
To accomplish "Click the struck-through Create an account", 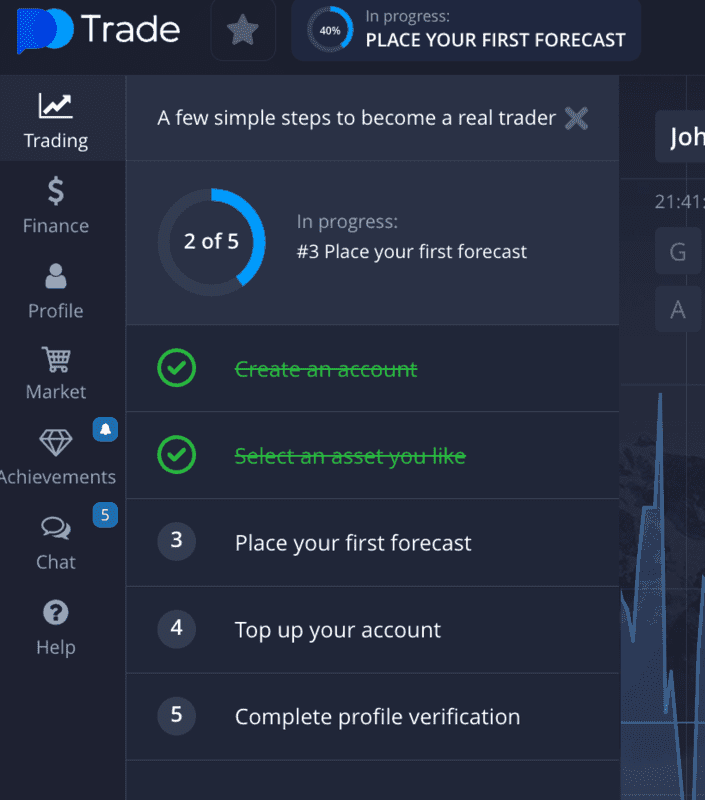I will [326, 369].
